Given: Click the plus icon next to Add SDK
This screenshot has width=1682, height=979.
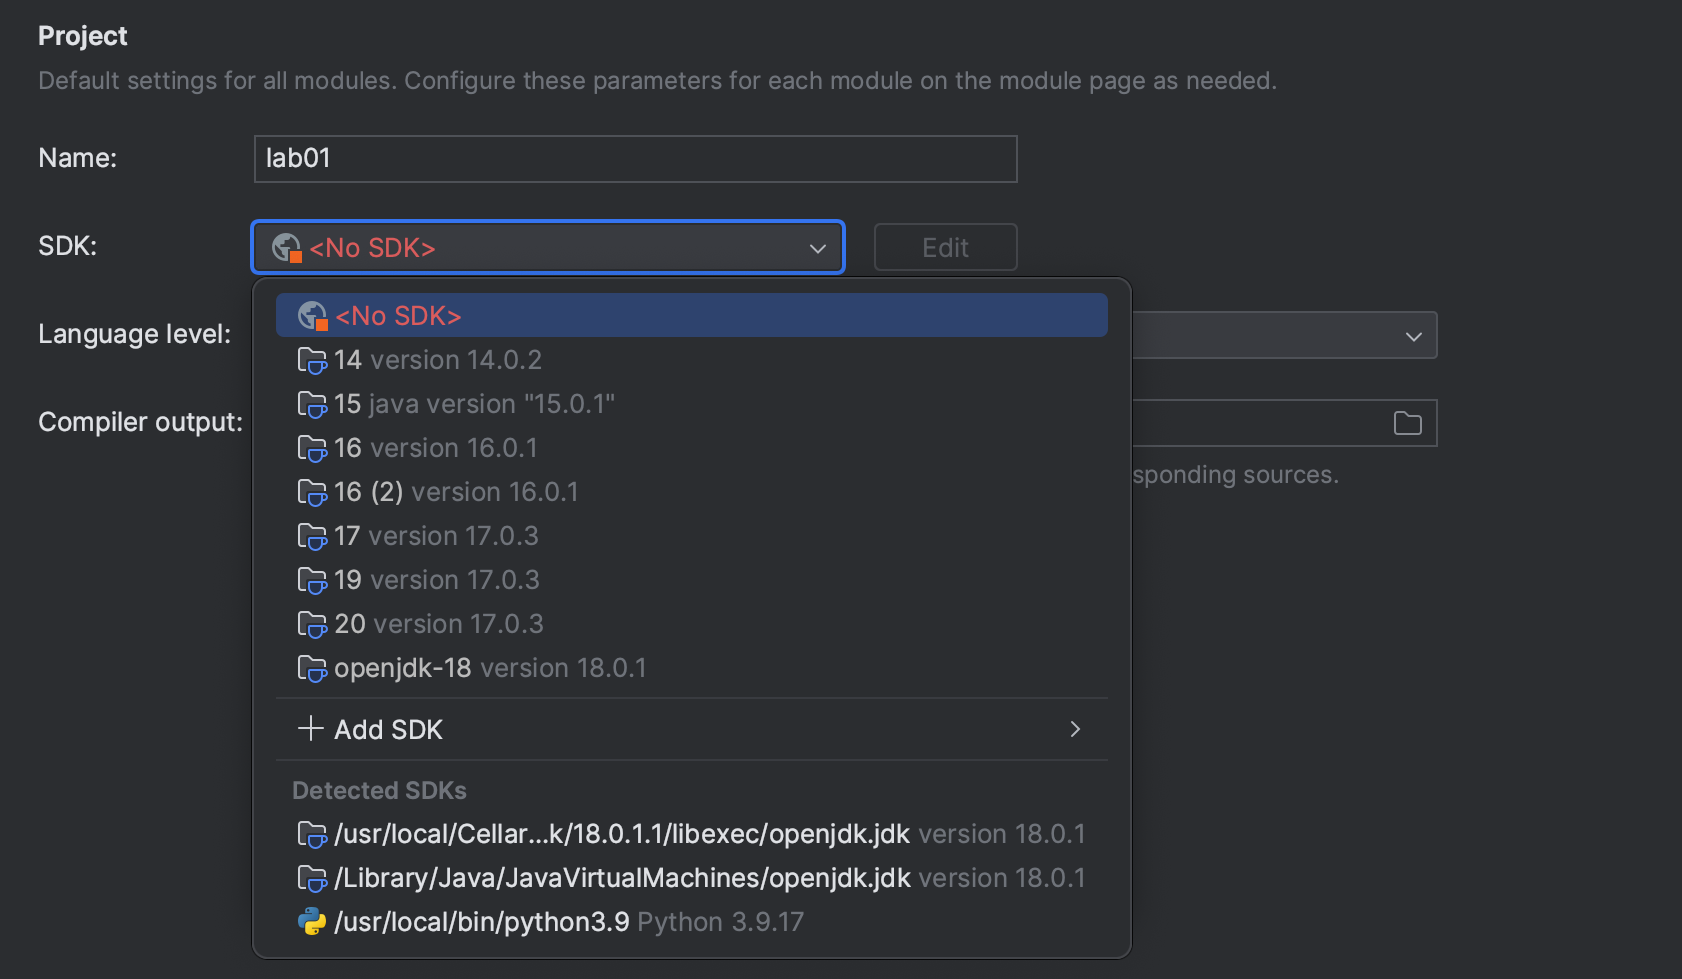Looking at the screenshot, I should (x=310, y=729).
